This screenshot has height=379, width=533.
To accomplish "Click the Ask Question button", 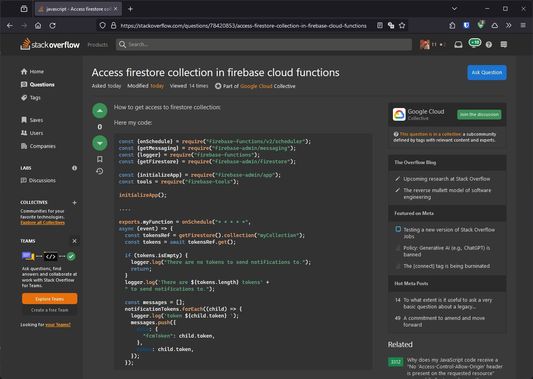I will [487, 72].
